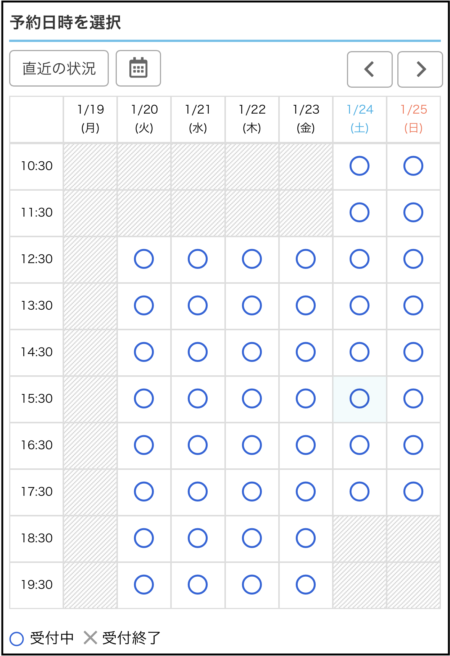450x656 pixels.
Task: Click the 1/24 (土) column header
Action: tap(360, 119)
